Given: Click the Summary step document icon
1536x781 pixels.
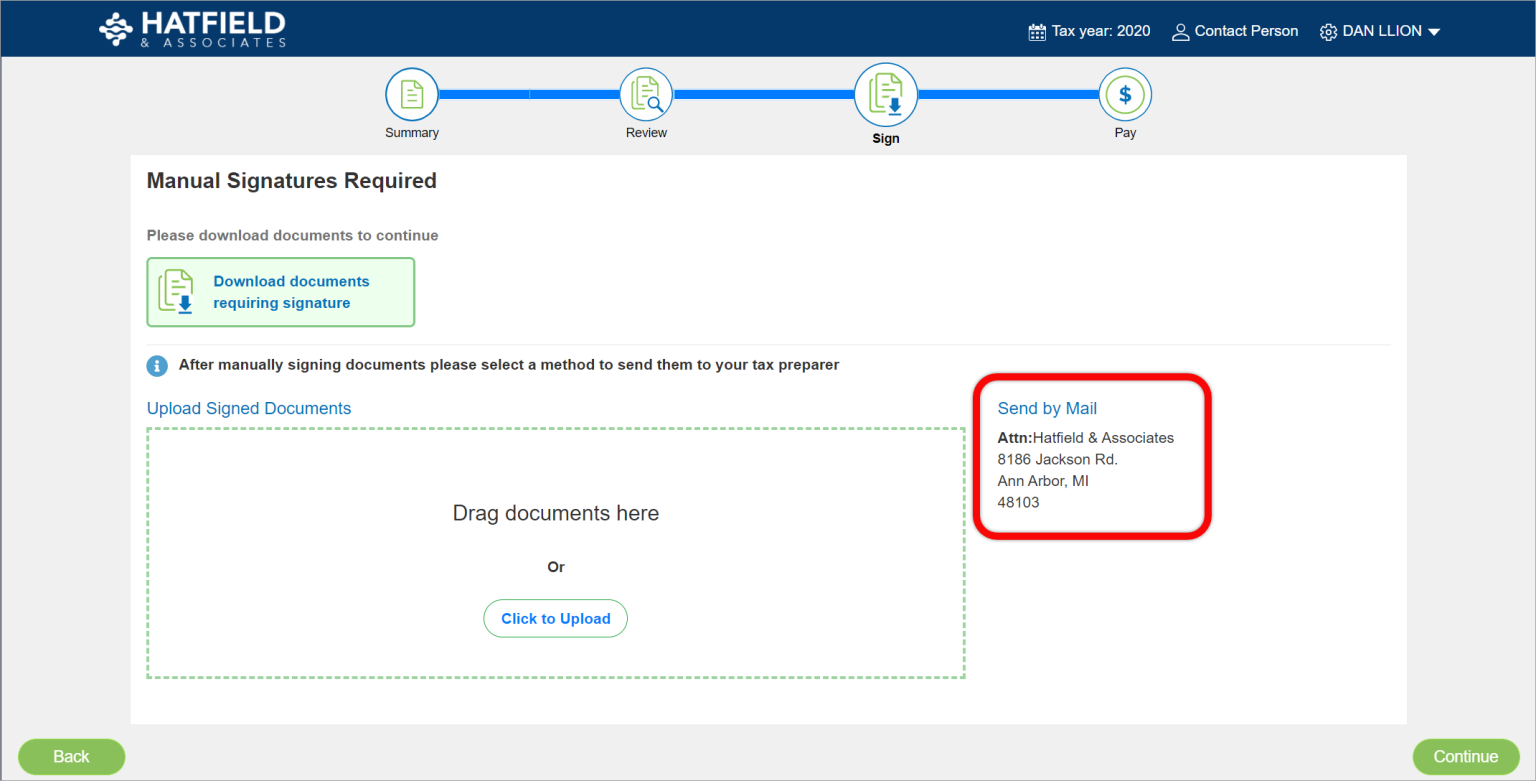Looking at the screenshot, I should click(412, 93).
